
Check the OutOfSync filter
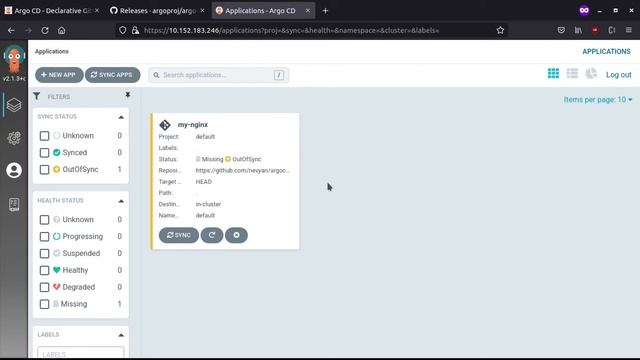coord(44,169)
